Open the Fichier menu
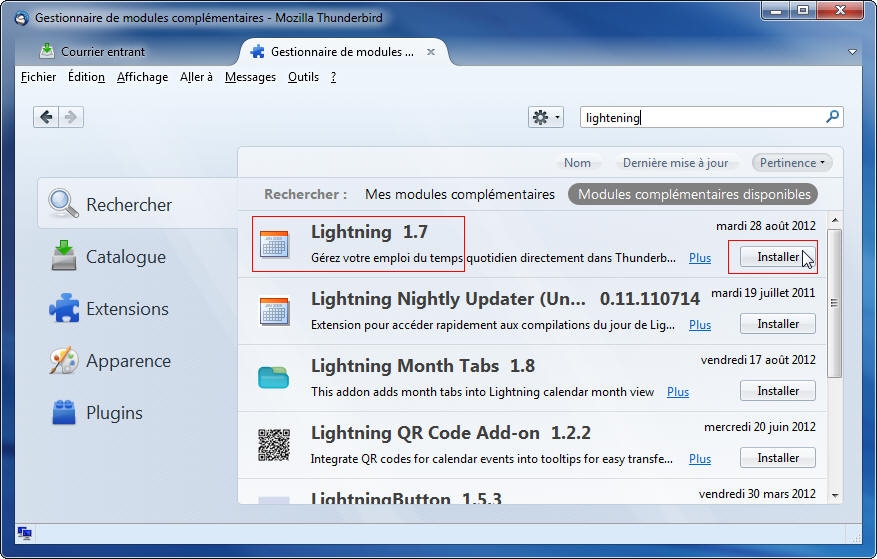The height and width of the screenshot is (559, 877). (39, 77)
